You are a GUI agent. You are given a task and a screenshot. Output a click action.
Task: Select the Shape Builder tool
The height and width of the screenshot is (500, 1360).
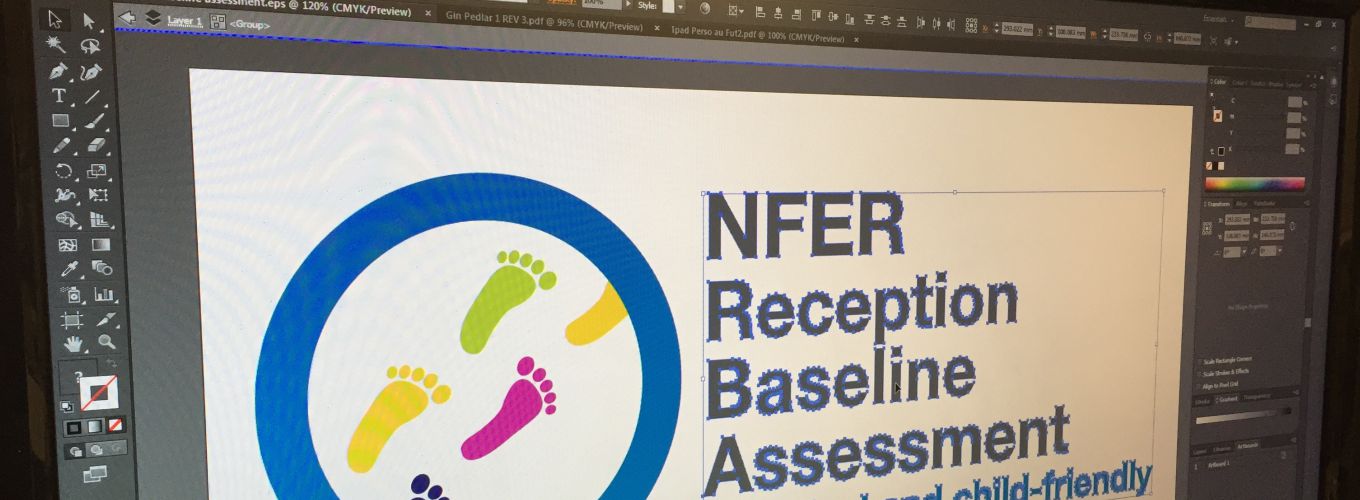click(x=66, y=220)
